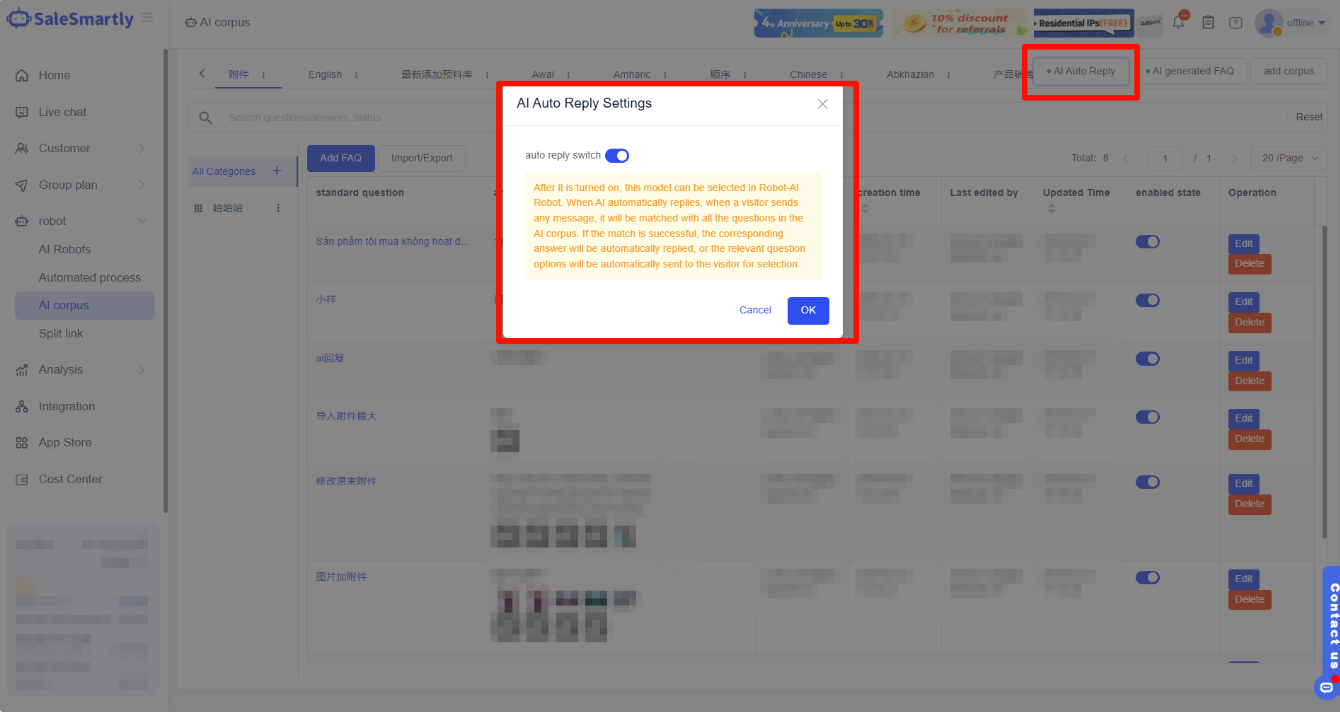Screen dimensions: 1340x712
Task: Open the clipboard task list icon
Action: [x=1208, y=22]
